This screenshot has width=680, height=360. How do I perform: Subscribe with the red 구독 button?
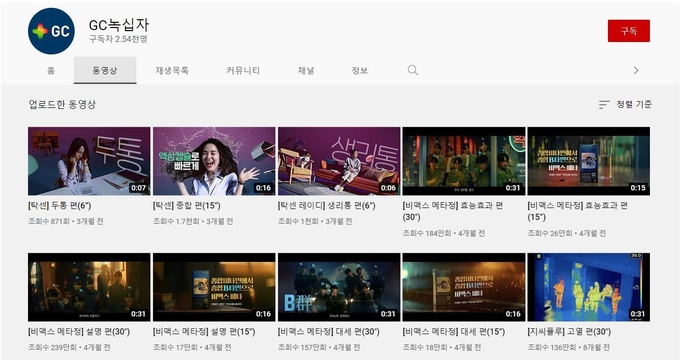tap(628, 31)
